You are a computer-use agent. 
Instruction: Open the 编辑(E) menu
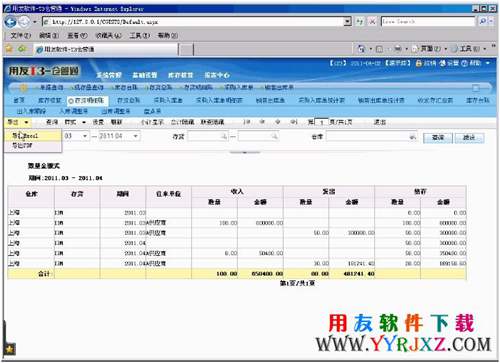pyautogui.click(x=49, y=35)
